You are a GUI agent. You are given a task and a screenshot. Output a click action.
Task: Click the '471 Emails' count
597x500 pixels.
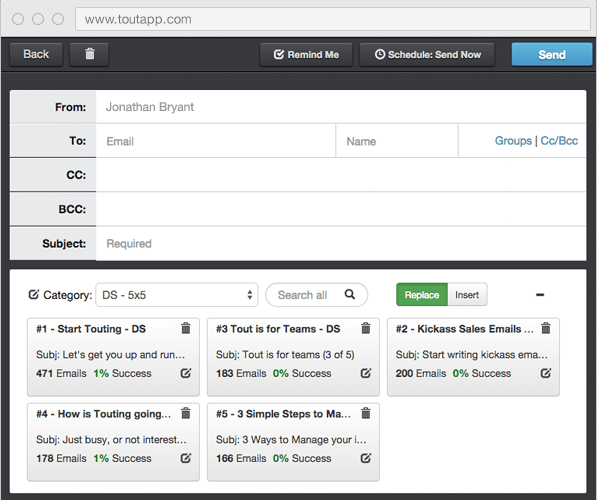[x=61, y=374]
